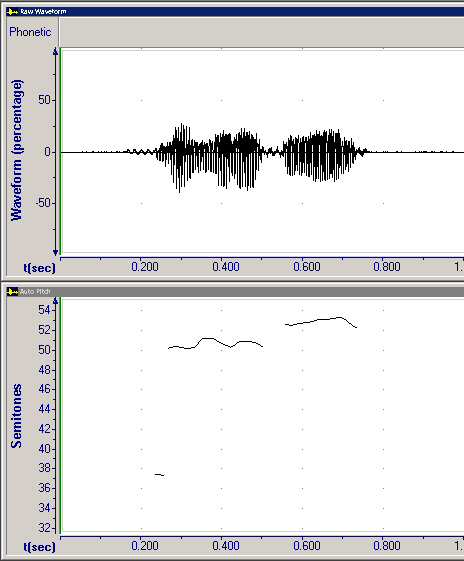Click the down arrow on waveform amplitude scale

tap(55, 252)
